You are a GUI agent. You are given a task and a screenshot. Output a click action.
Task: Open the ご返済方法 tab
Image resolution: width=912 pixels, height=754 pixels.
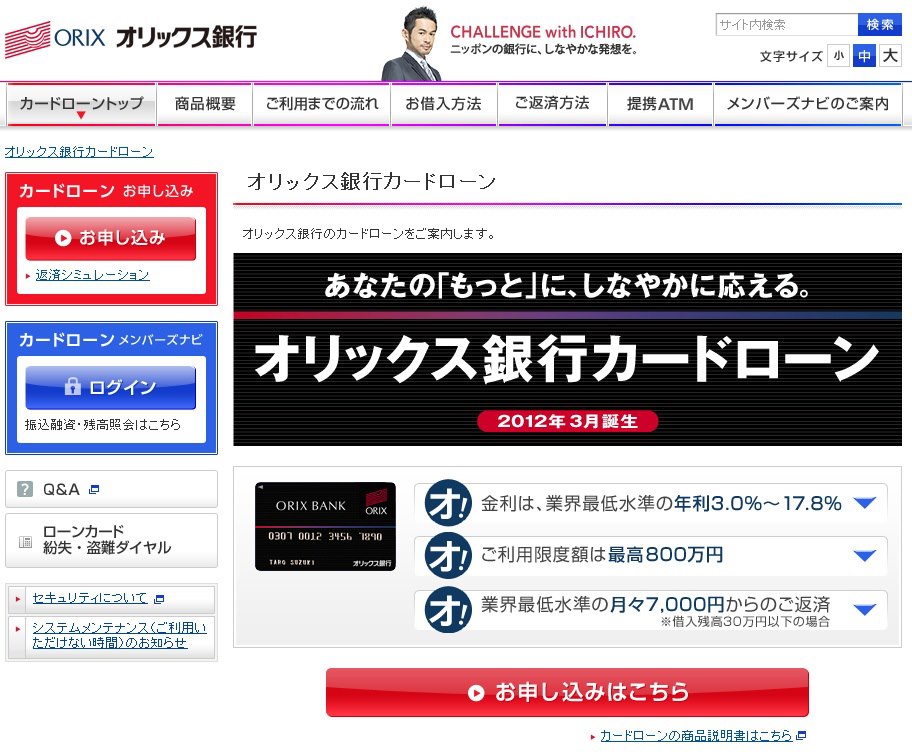pos(552,104)
